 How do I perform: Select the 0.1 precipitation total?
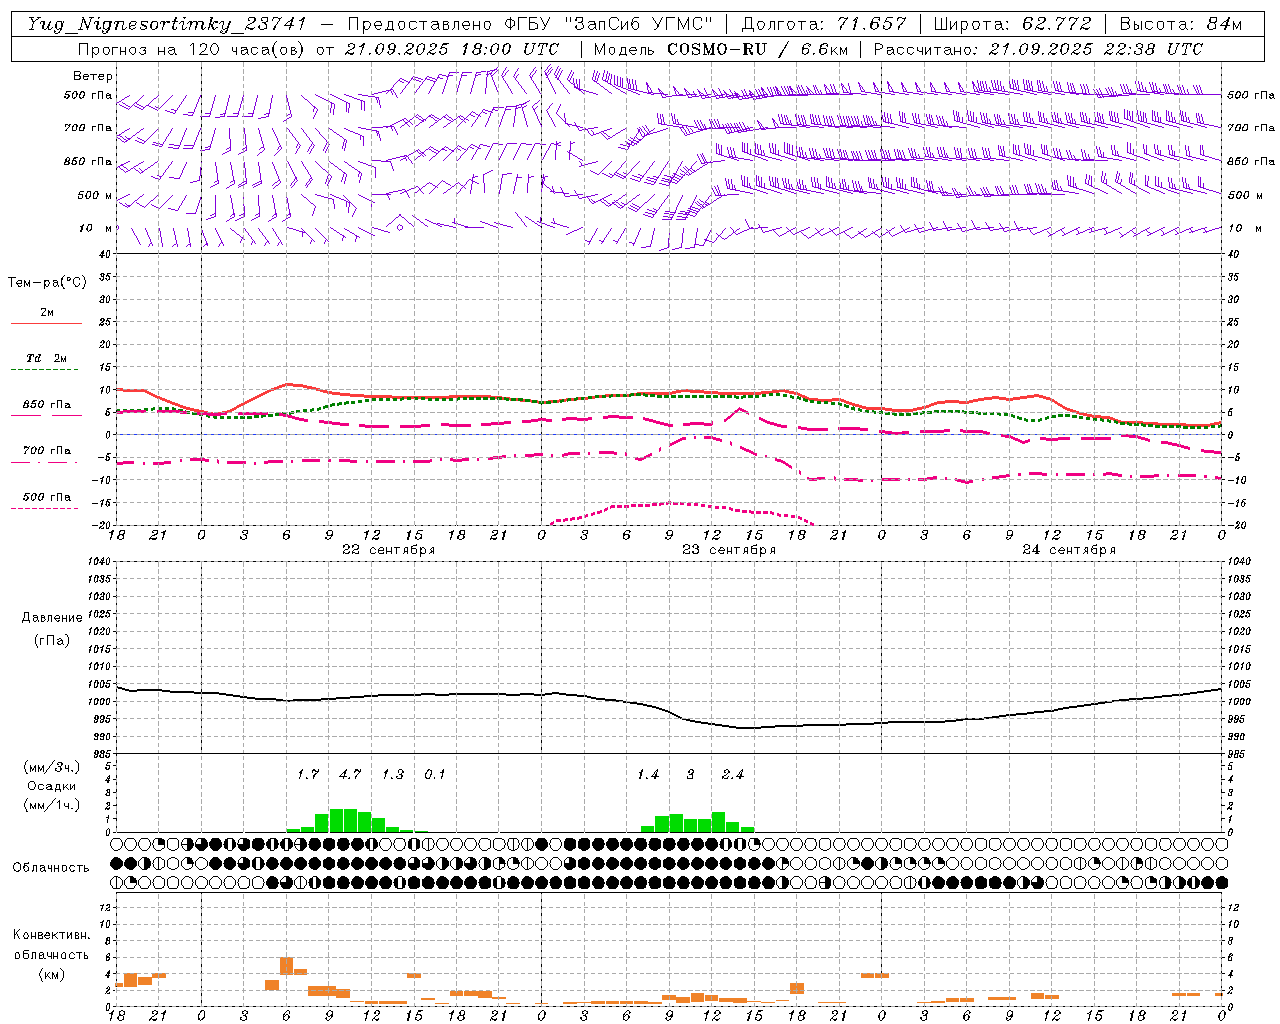click(x=435, y=775)
